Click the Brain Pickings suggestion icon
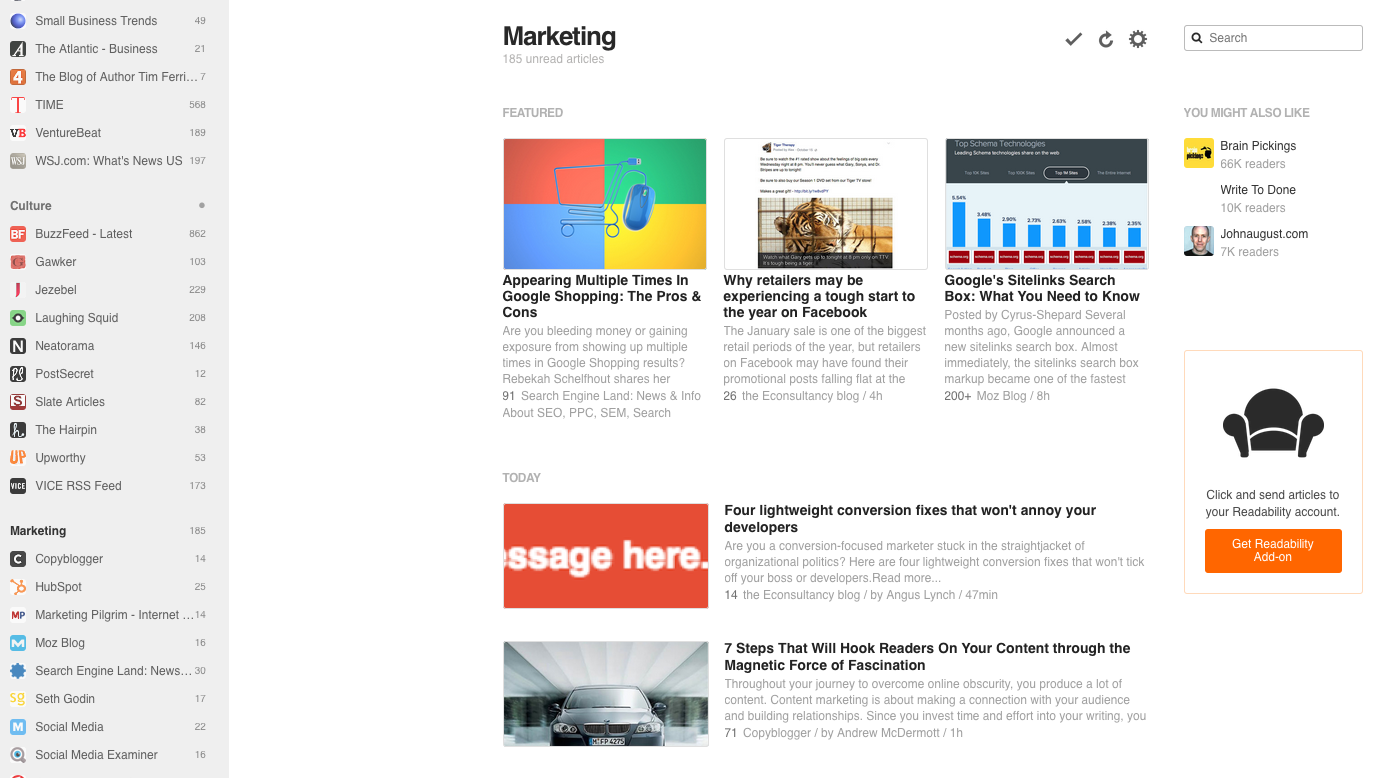The width and height of the screenshot is (1392, 778). pyautogui.click(x=1199, y=153)
